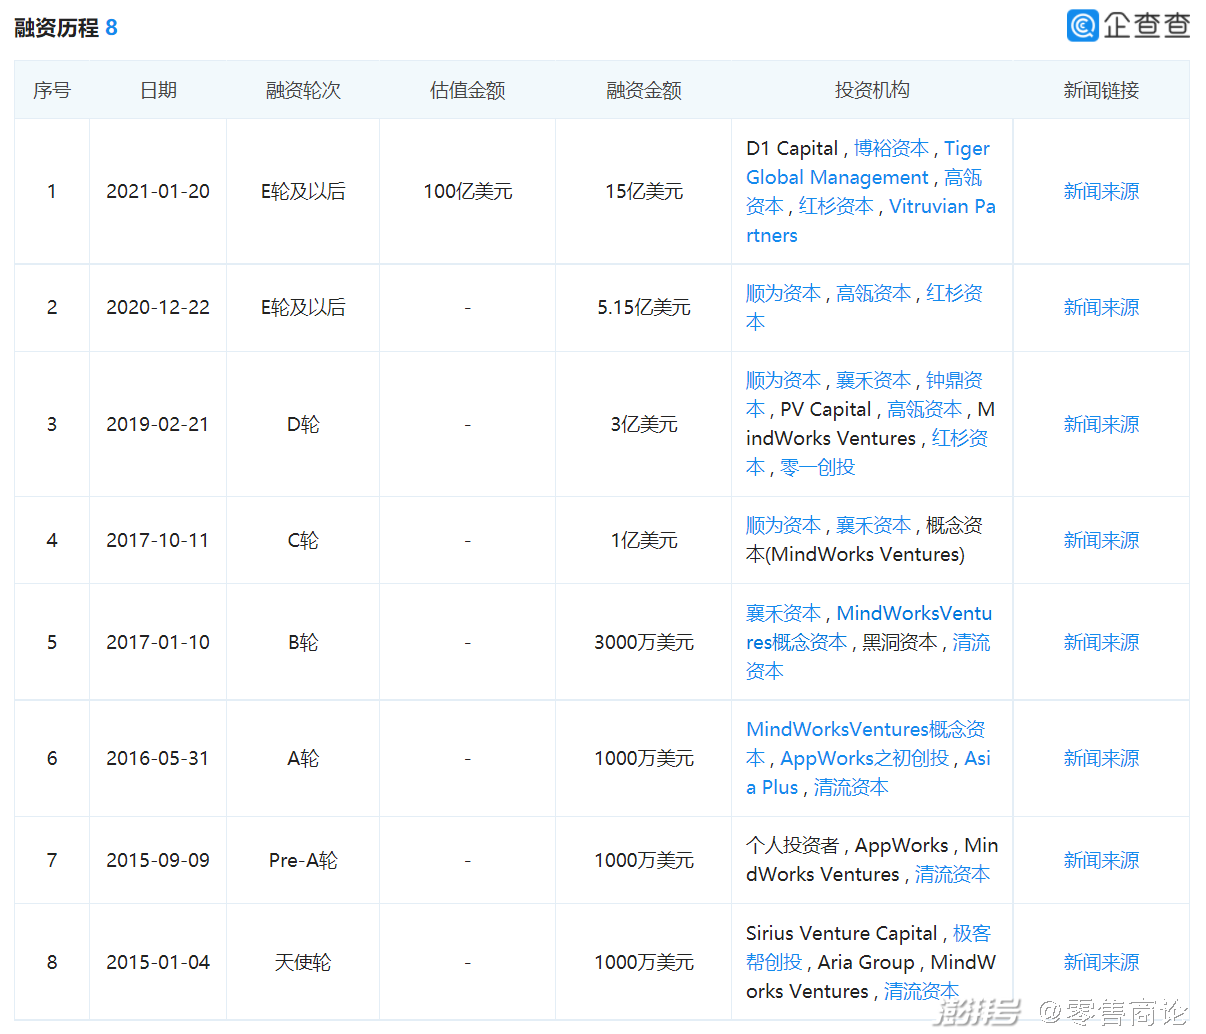Open 新闻来源 link for Pre-A轮 row
The image size is (1206, 1034).
point(1101,860)
